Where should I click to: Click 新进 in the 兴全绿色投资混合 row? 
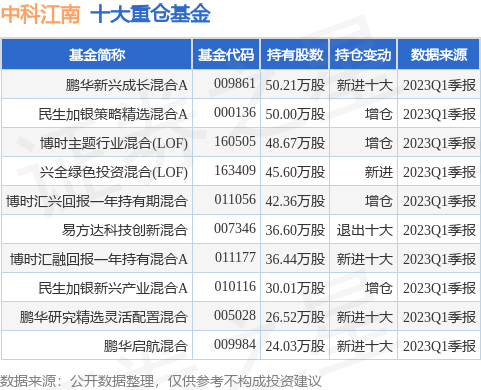[379, 172]
